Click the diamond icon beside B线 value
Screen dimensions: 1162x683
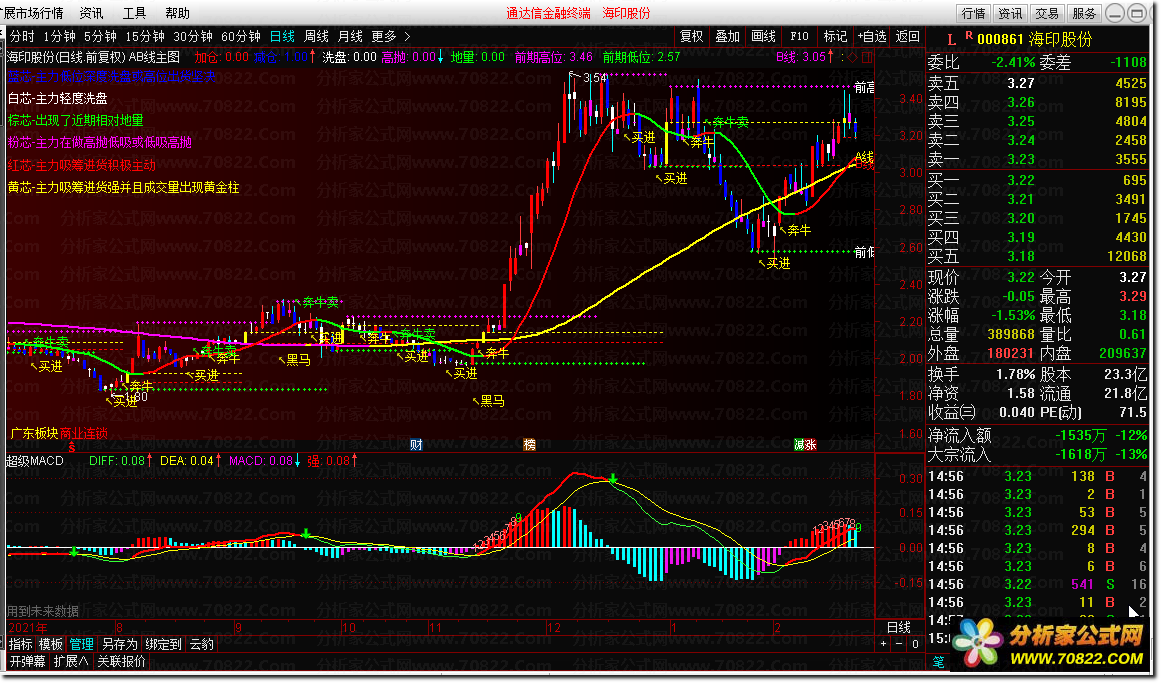click(x=852, y=57)
